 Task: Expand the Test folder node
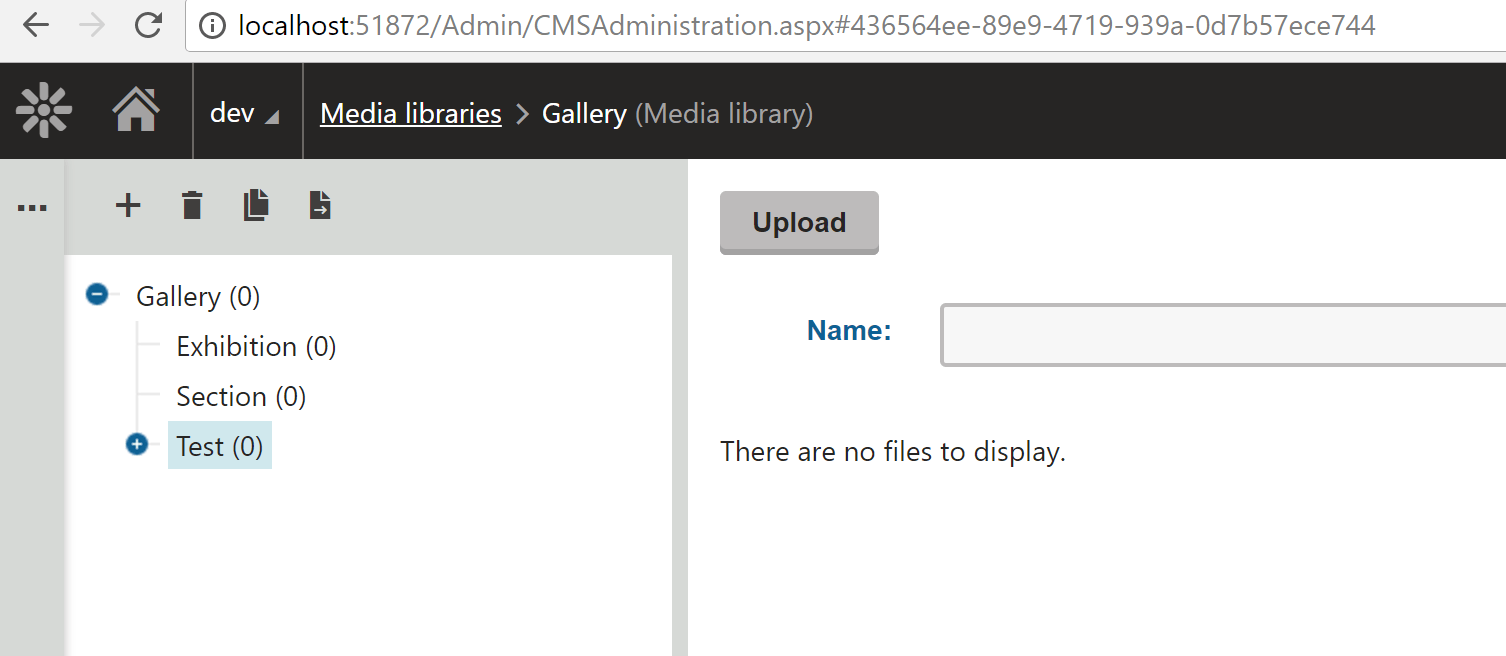pyautogui.click(x=137, y=444)
